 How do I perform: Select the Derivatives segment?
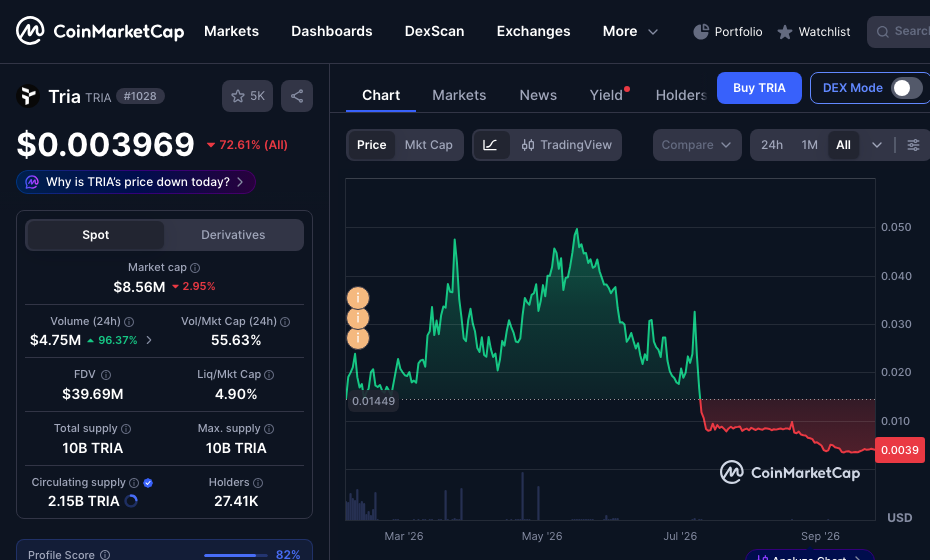click(233, 235)
